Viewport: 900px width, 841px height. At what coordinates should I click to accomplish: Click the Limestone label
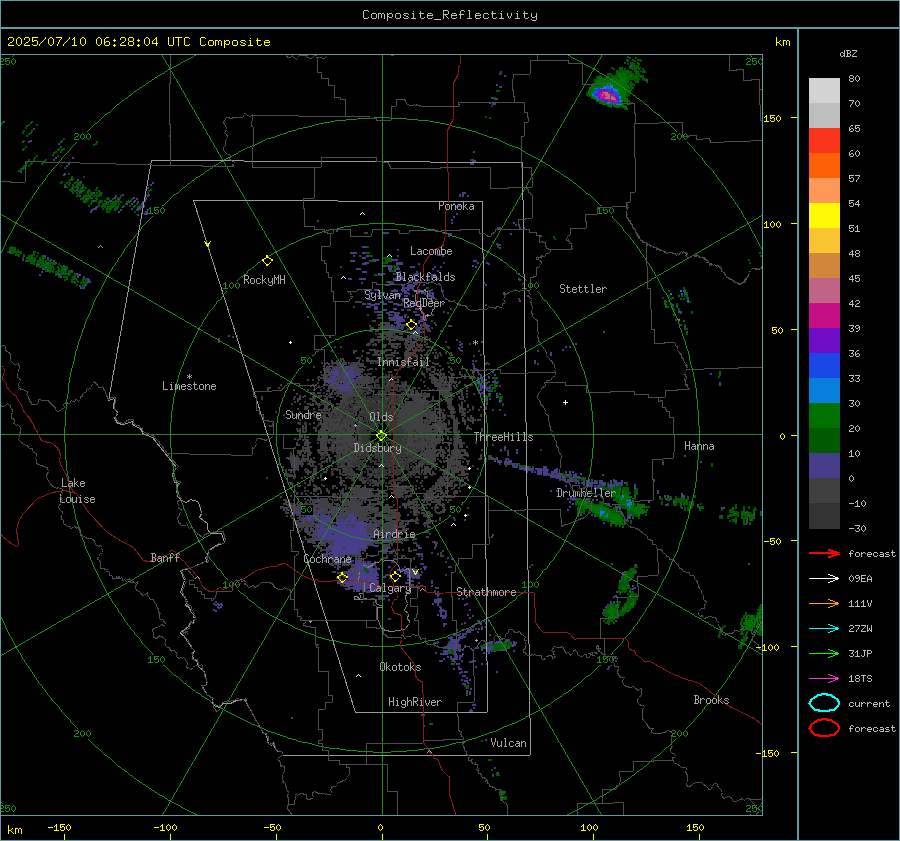click(189, 386)
